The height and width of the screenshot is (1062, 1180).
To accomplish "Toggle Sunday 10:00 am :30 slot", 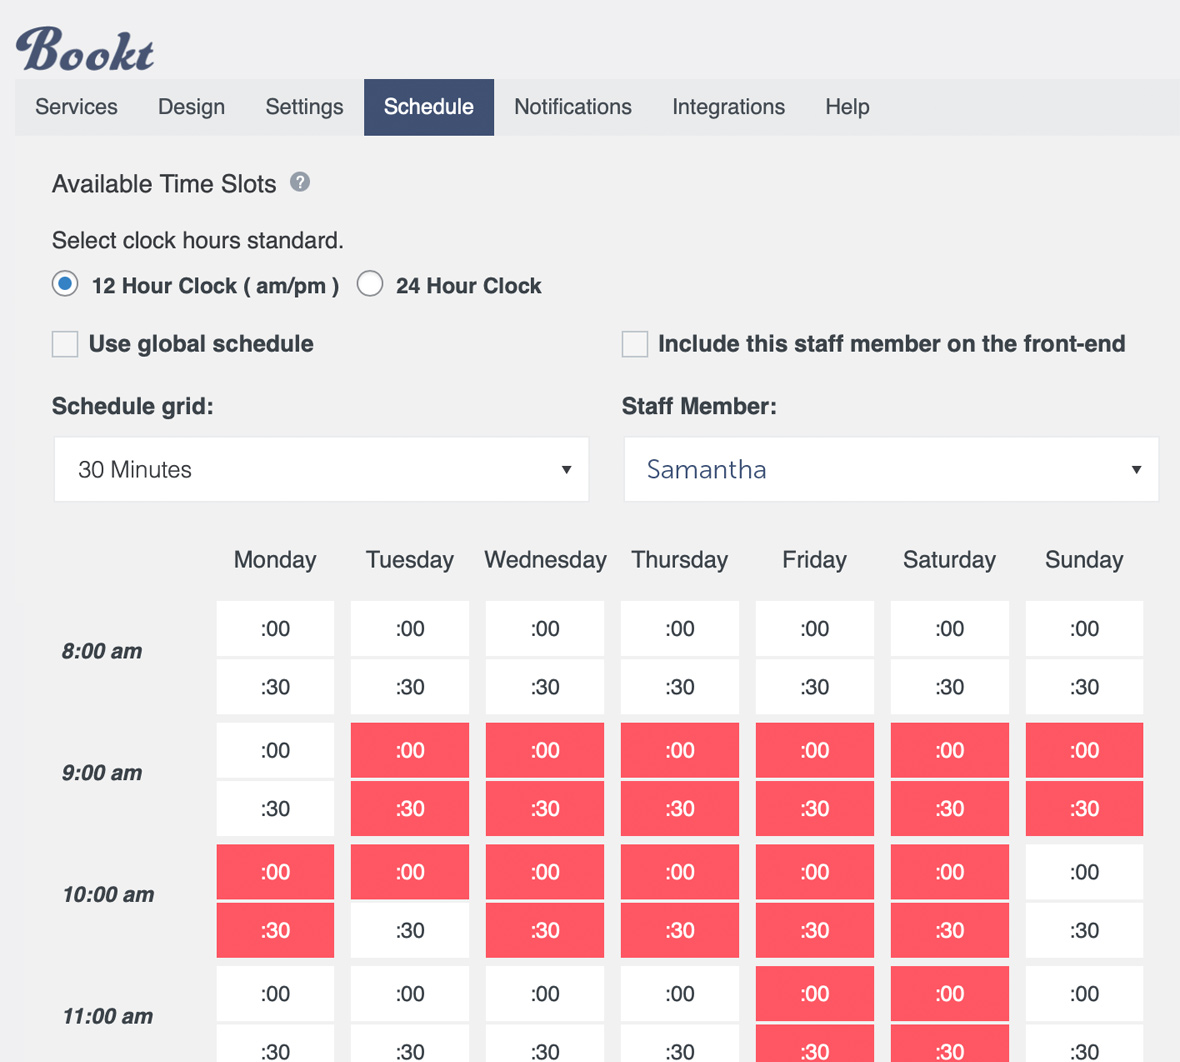I will [x=1084, y=930].
